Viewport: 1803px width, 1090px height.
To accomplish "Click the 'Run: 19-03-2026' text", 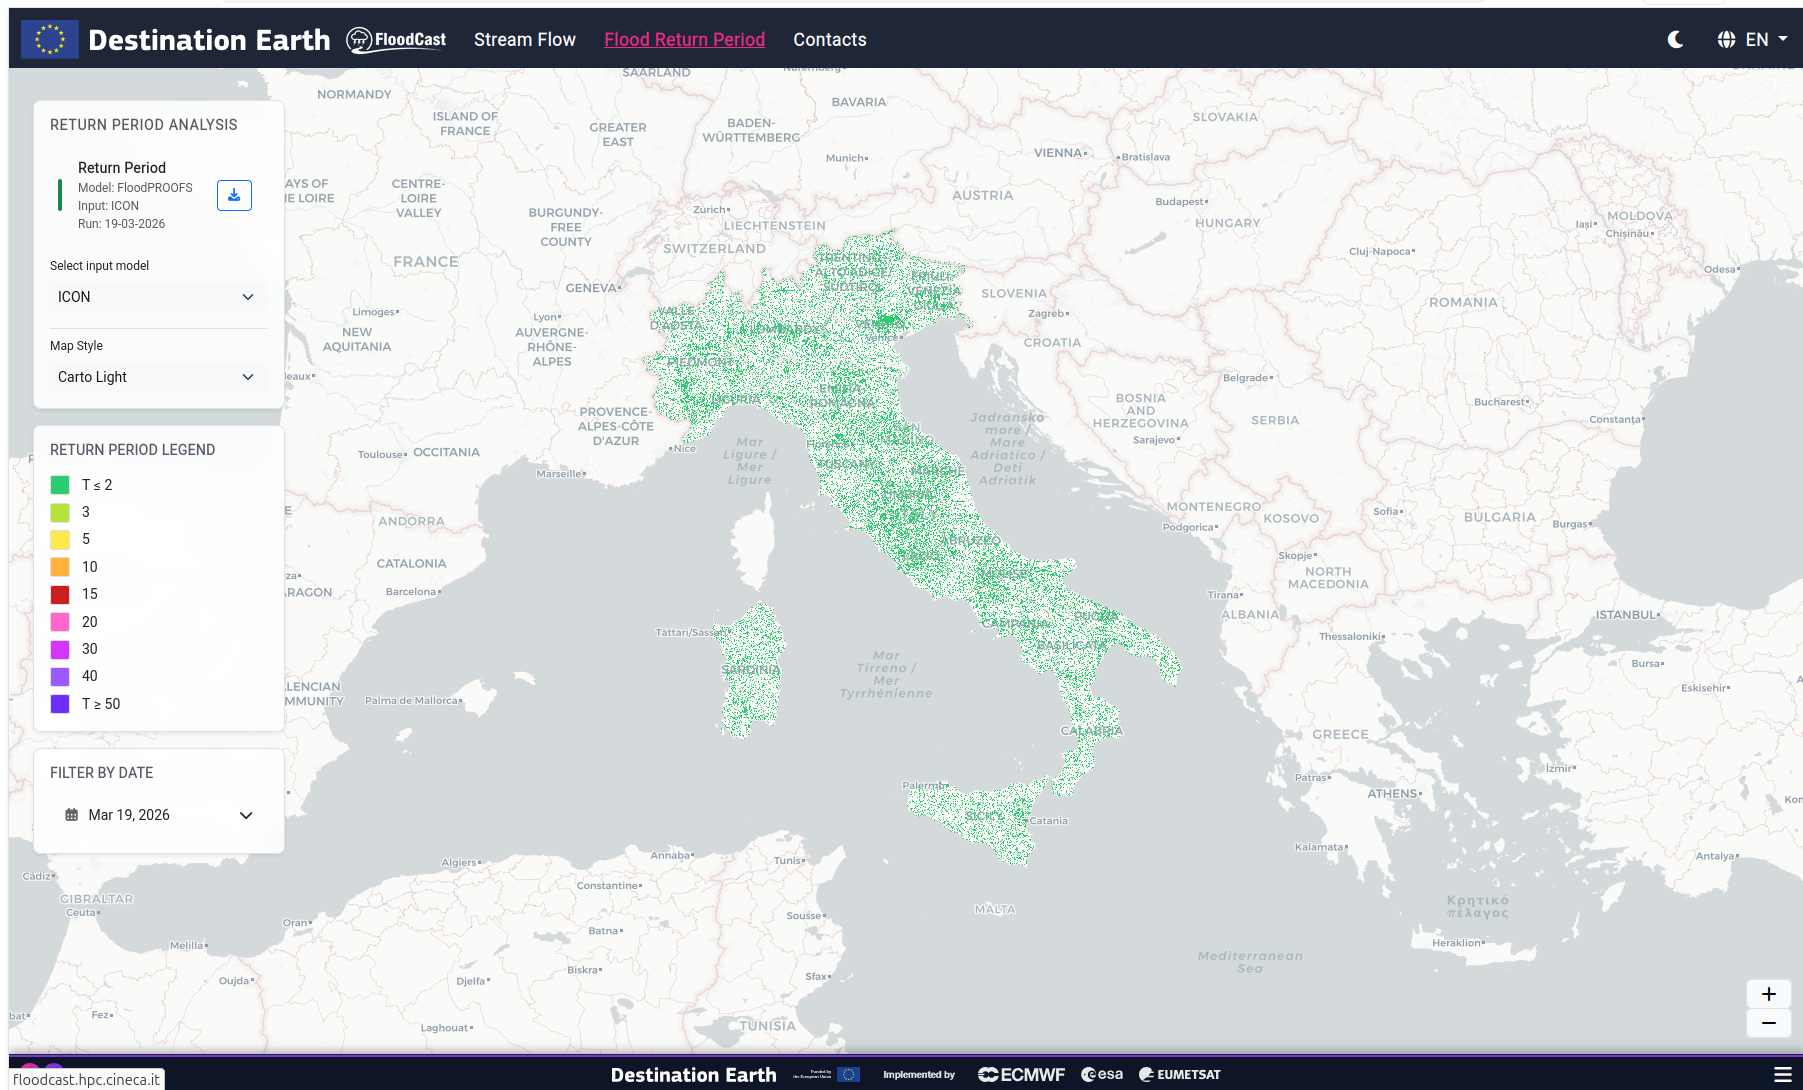I will click(x=121, y=224).
